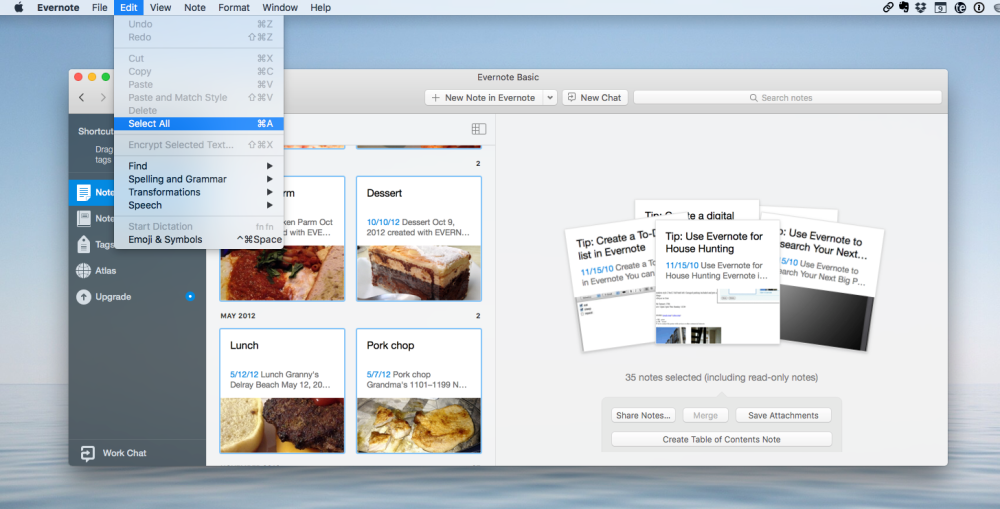Open Notebooks via its sidebar icon
Viewport: 1000px width, 509px height.
84,218
